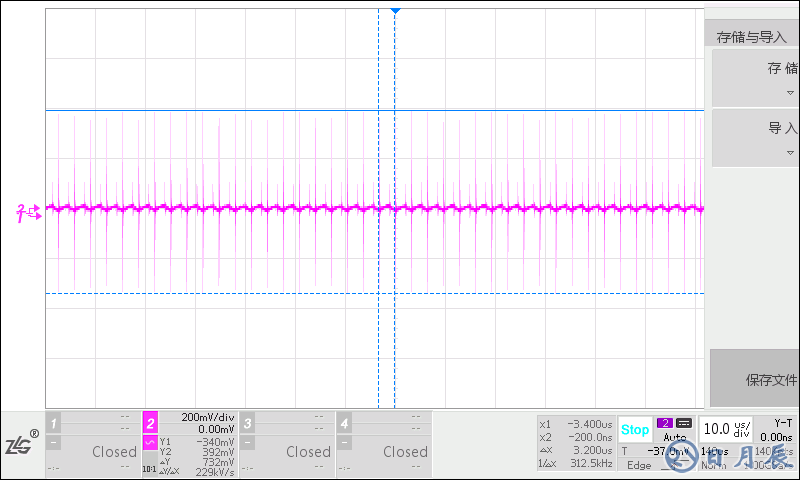Click the Auto trigger mode label
Screen dimensions: 800x480
(x=674, y=438)
